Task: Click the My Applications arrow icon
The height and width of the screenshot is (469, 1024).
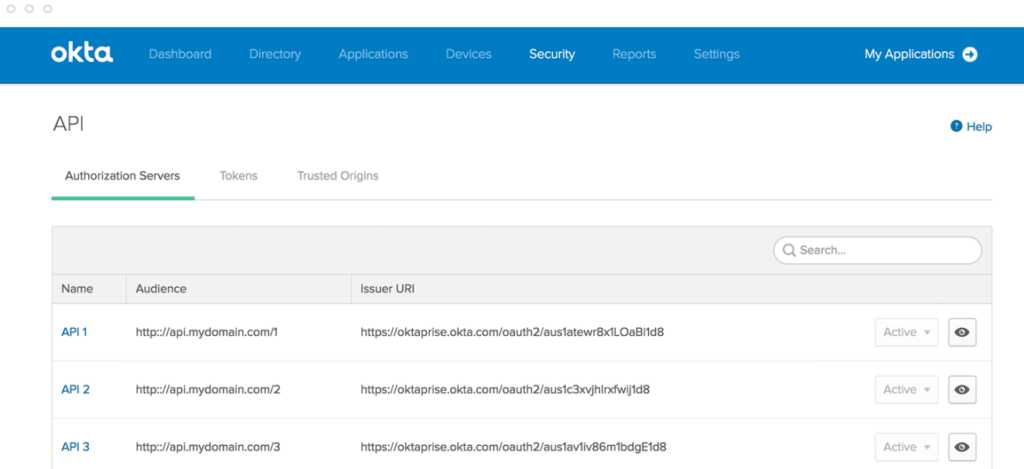Action: click(x=970, y=54)
